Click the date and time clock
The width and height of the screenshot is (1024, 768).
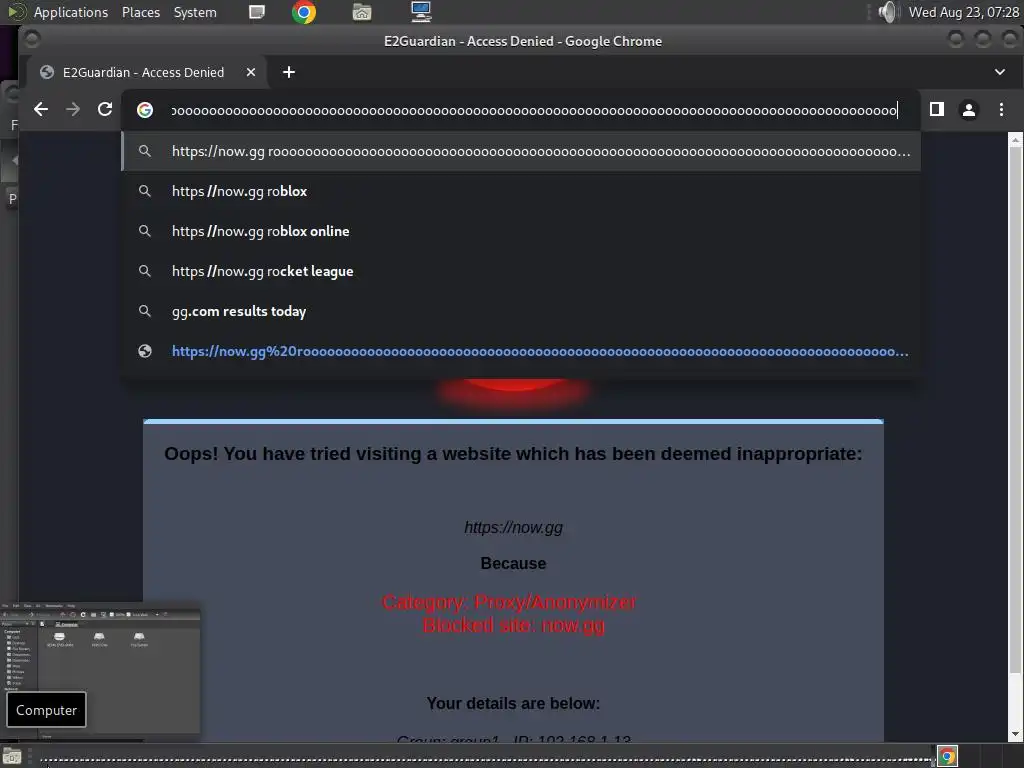[963, 12]
